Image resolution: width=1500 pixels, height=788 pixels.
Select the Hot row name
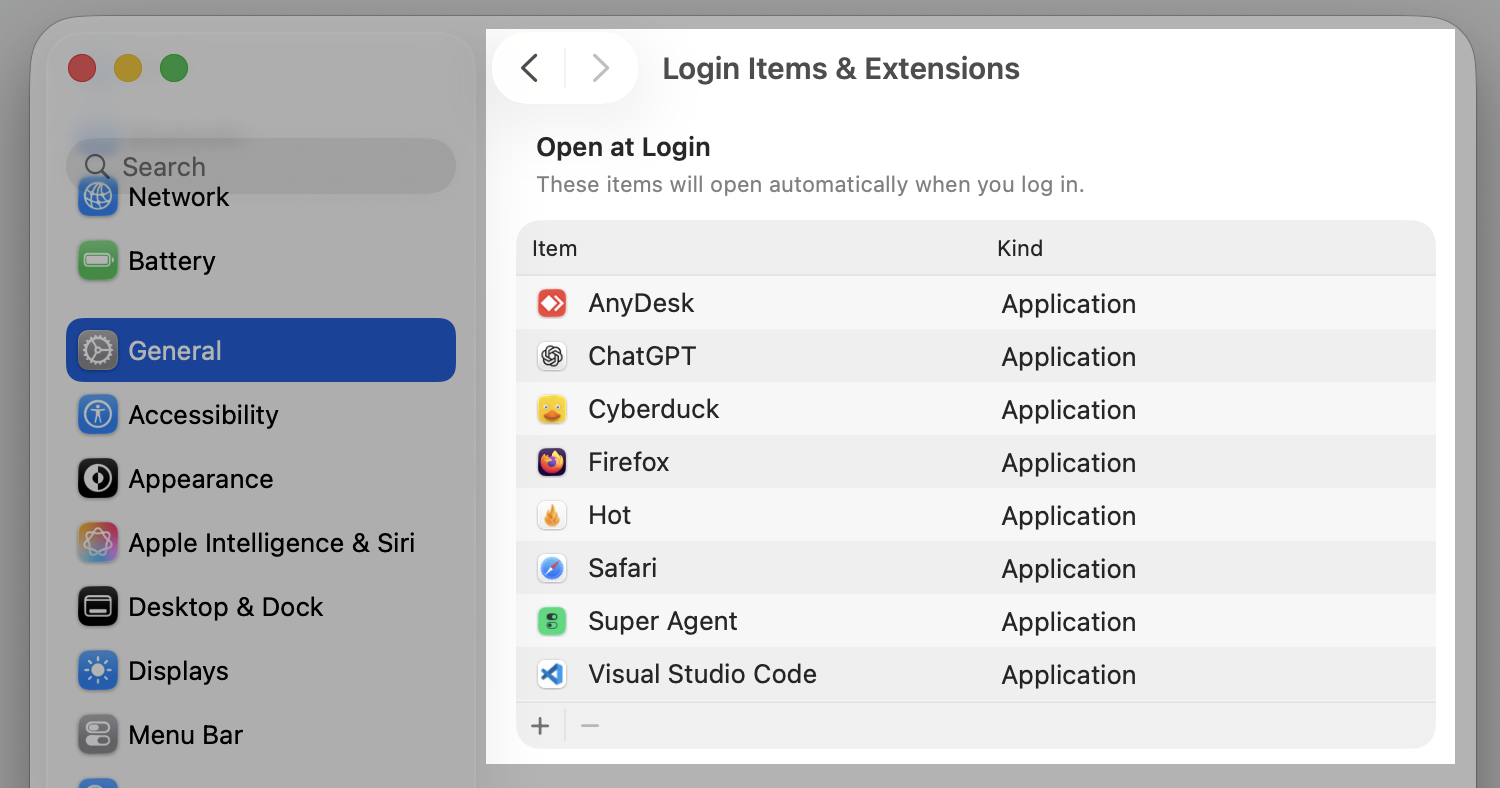point(610,515)
